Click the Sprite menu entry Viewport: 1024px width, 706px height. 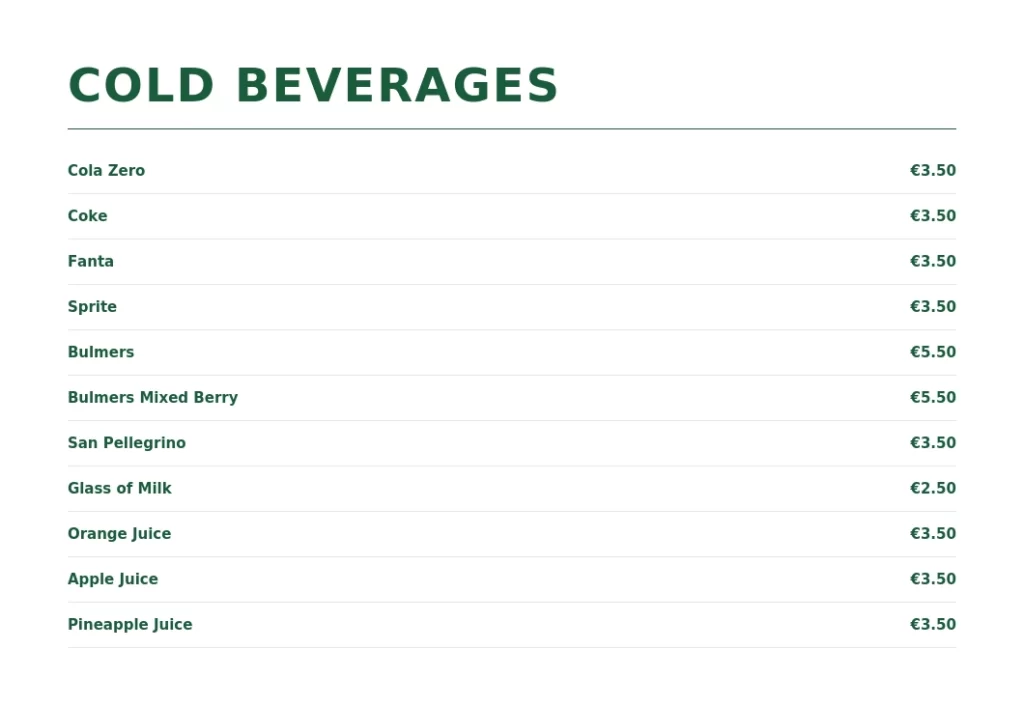point(92,307)
